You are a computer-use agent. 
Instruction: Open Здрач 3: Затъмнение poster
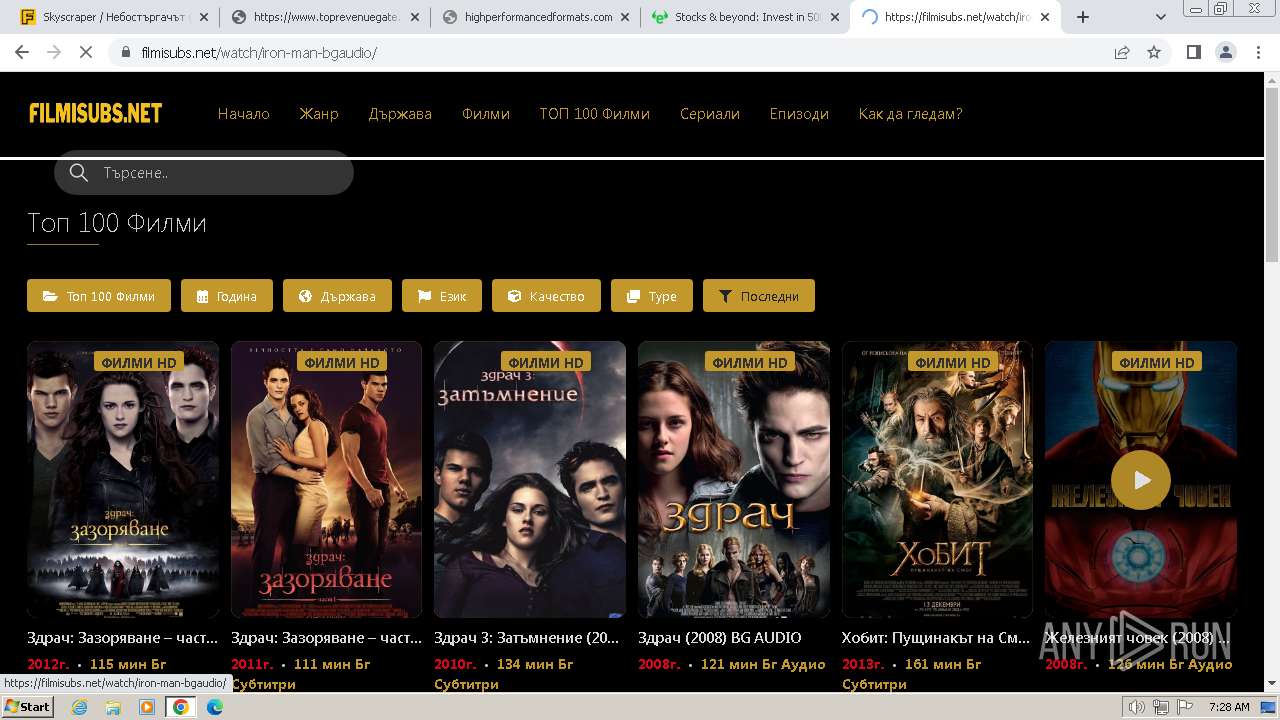[x=530, y=480]
